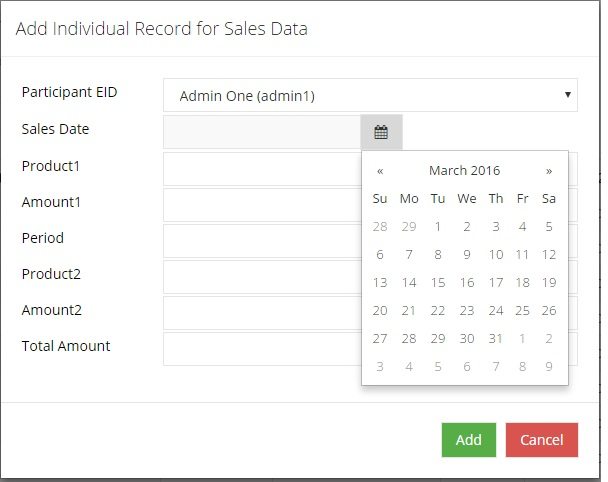
Task: Click the Sales Date input field
Action: coord(262,132)
